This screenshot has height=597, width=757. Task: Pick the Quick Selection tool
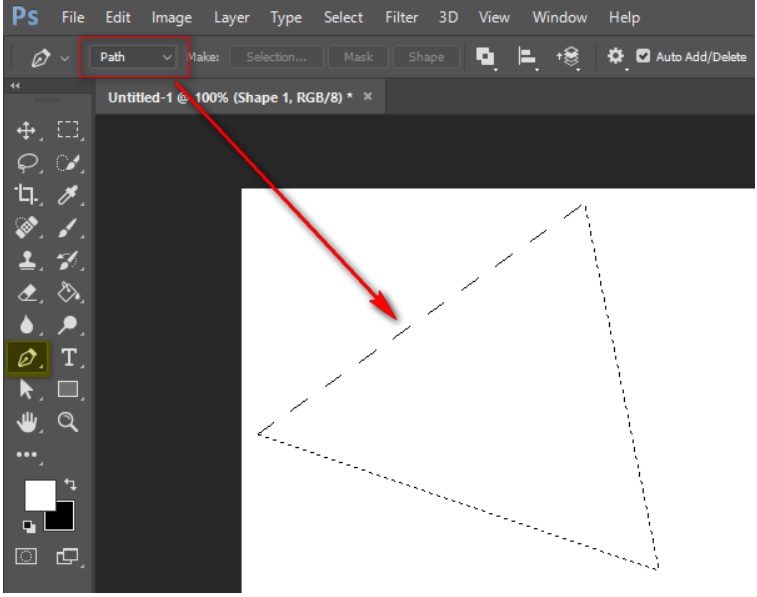click(x=68, y=163)
